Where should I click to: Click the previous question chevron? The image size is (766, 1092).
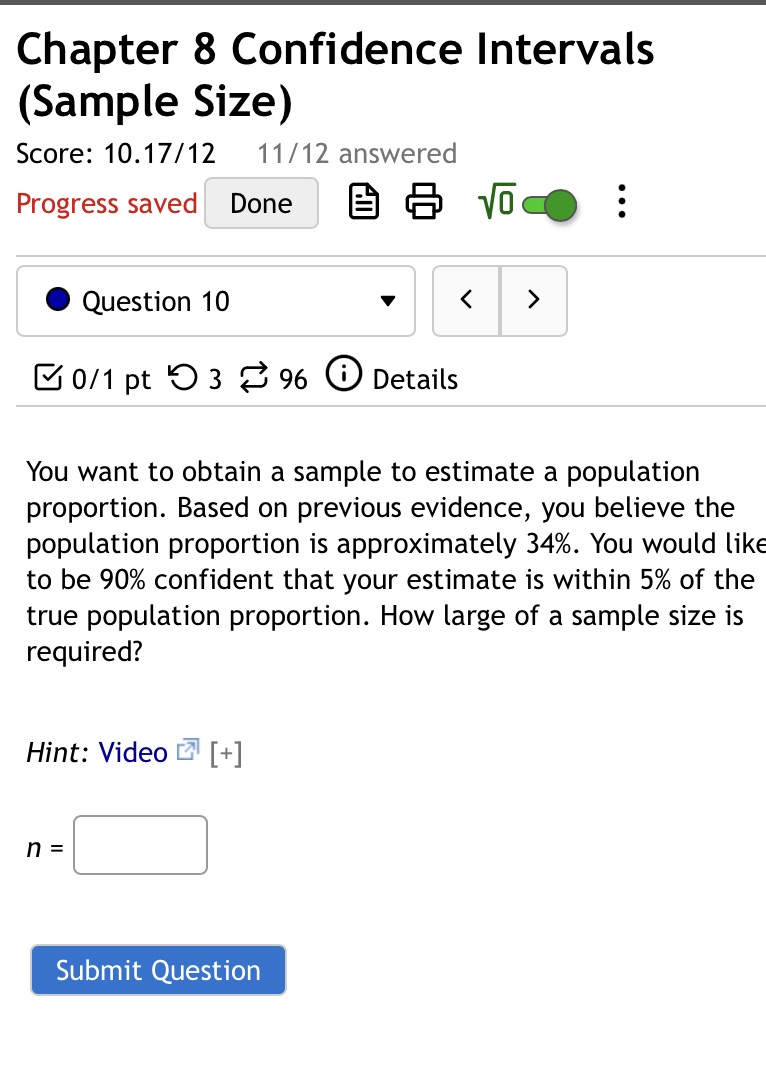point(466,299)
